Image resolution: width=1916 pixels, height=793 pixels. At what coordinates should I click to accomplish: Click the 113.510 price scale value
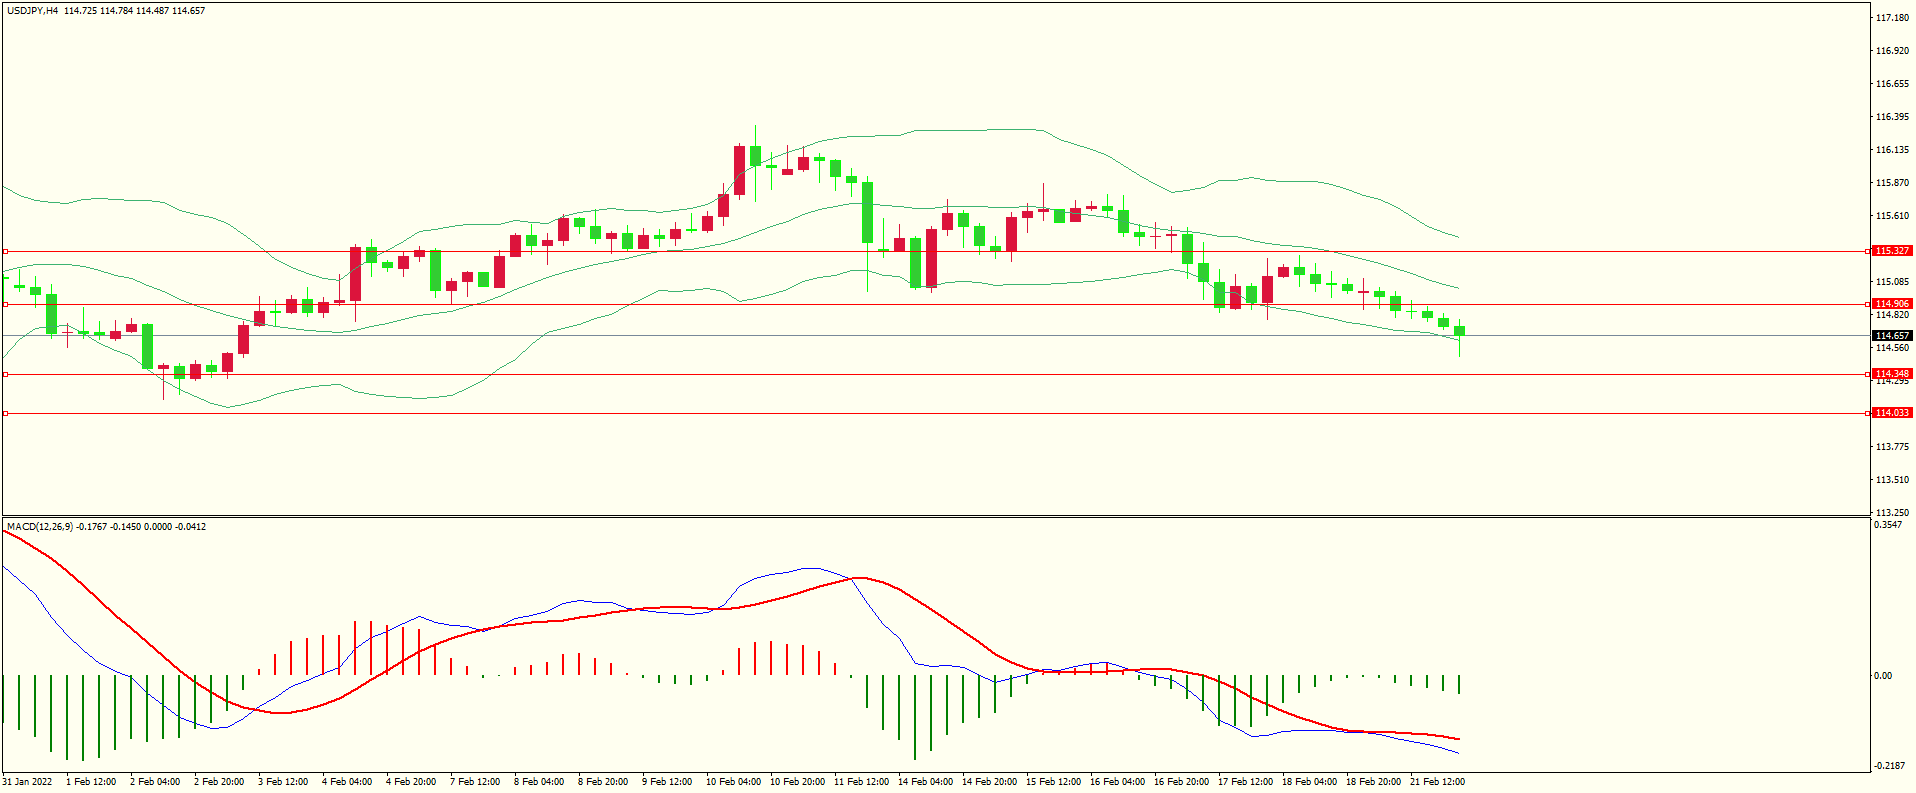(x=1892, y=480)
